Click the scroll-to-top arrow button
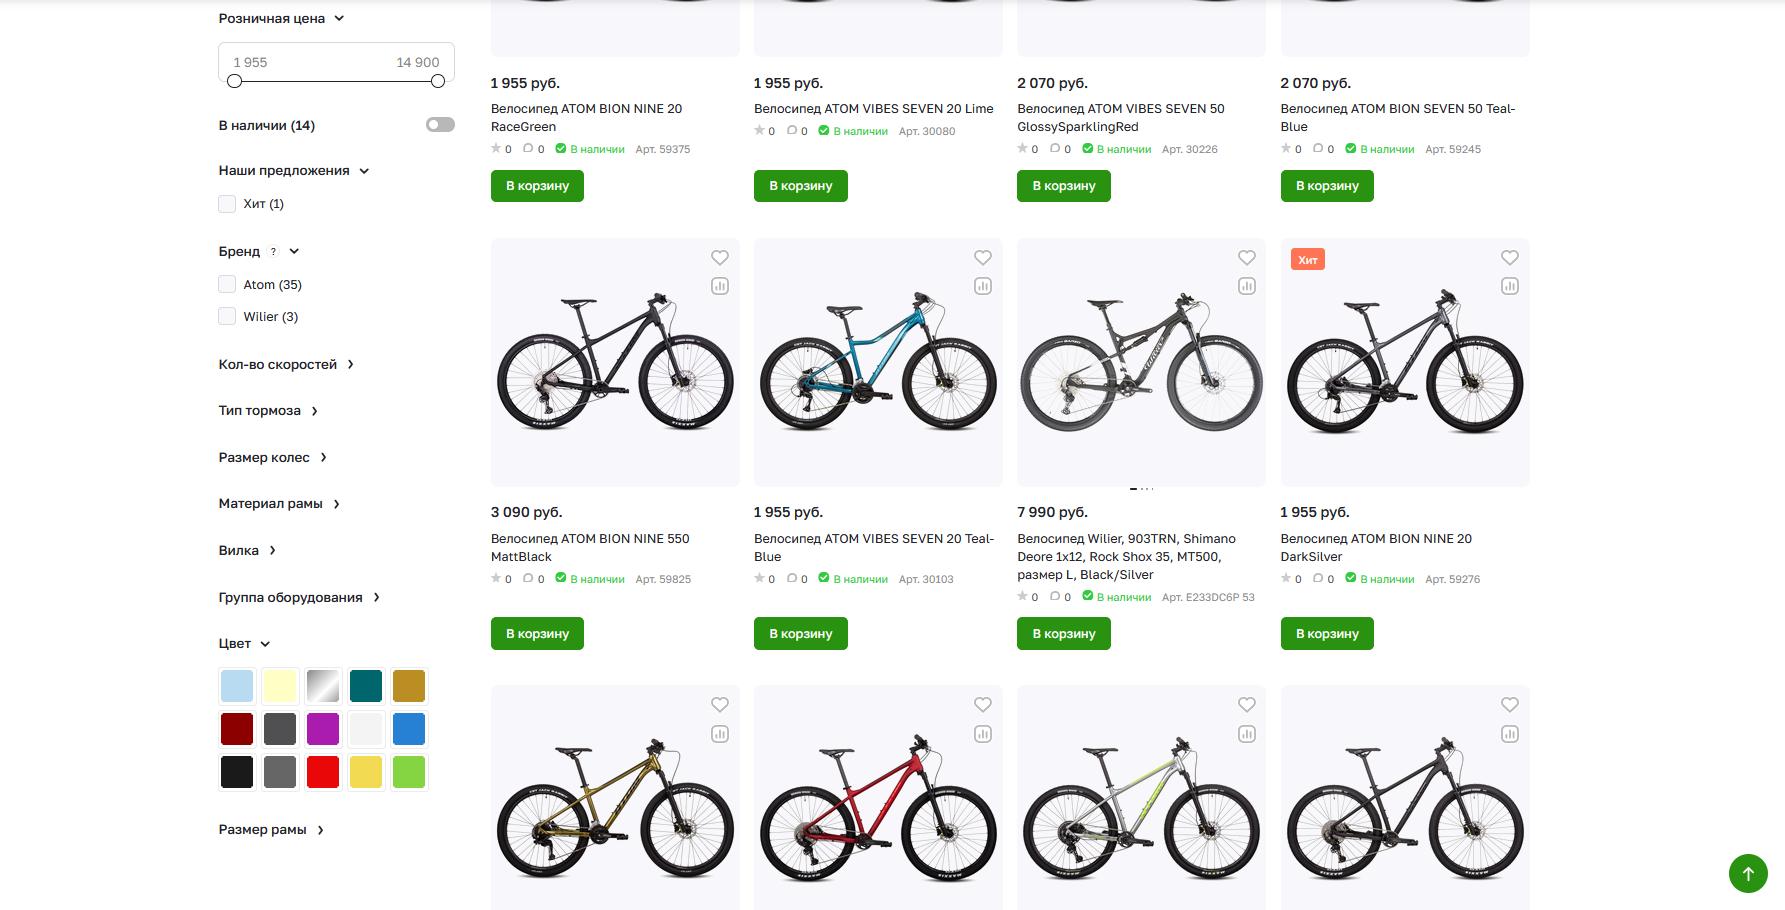The image size is (1785, 910). [1748, 873]
